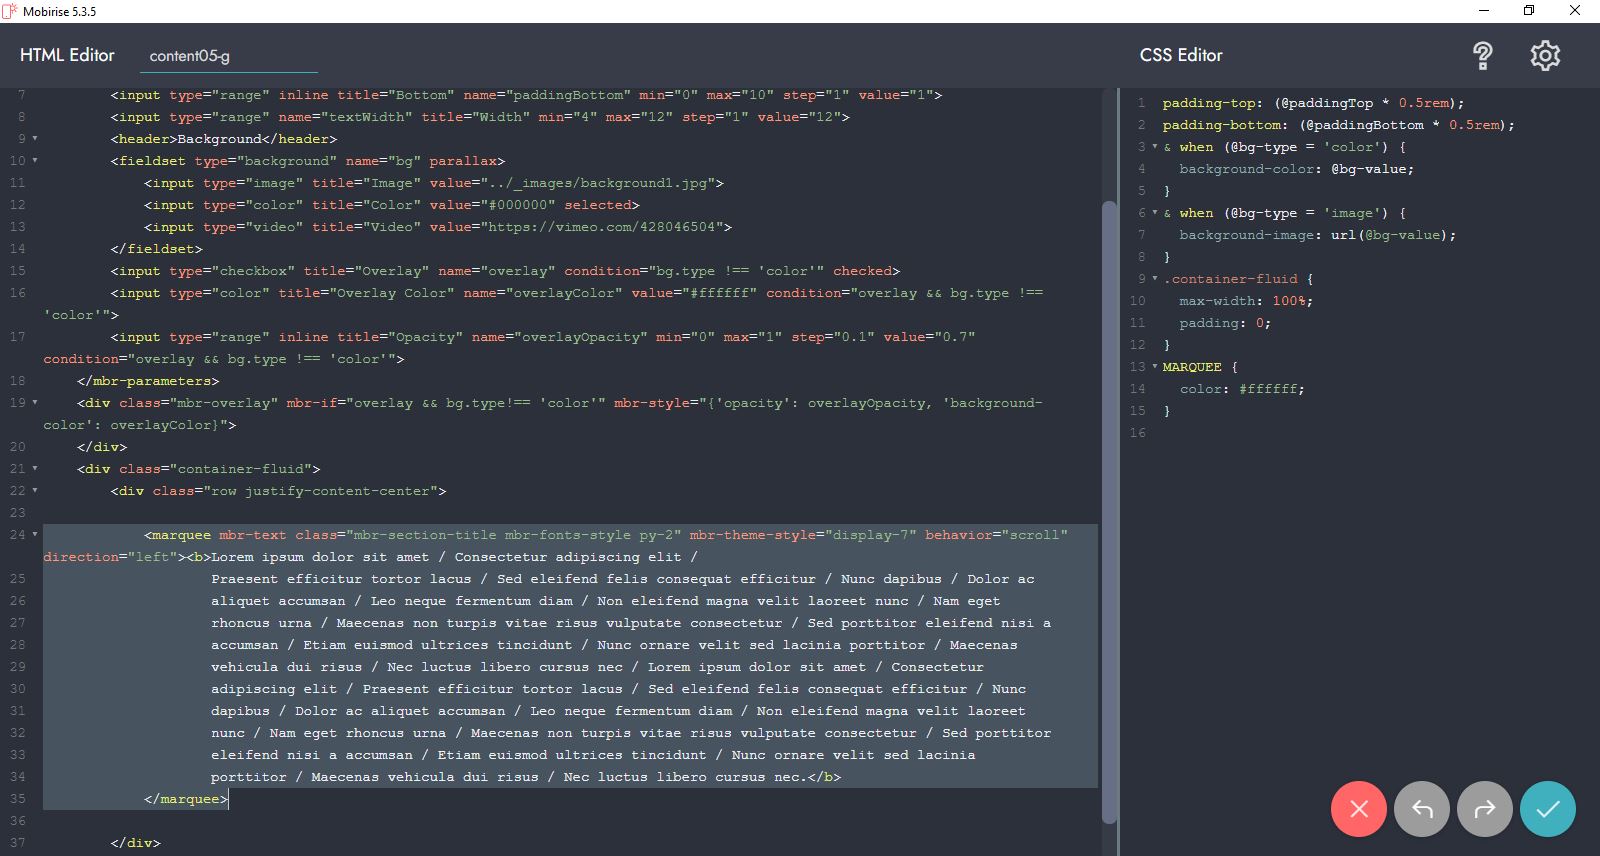Click the CSS Editor heading
The image size is (1600, 856).
click(1181, 55)
